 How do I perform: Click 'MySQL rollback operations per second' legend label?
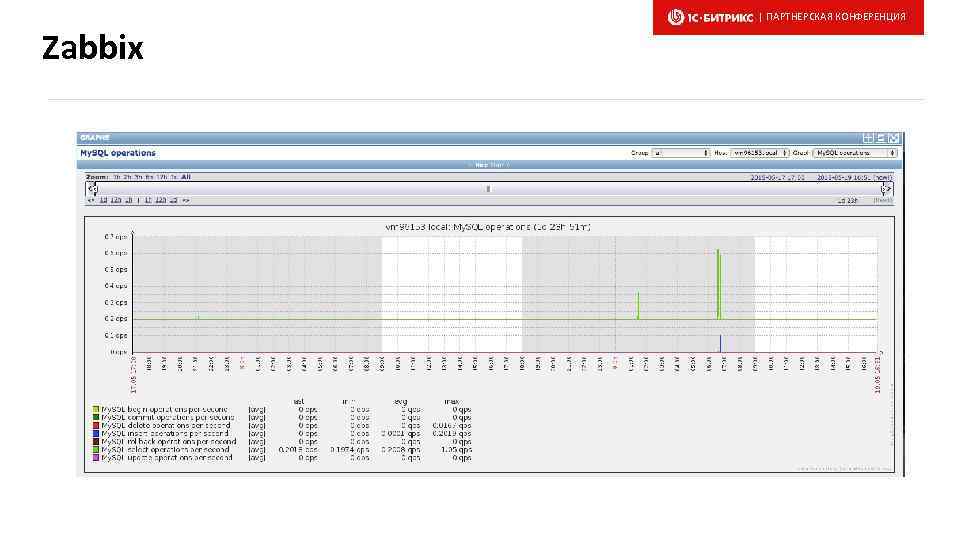(x=169, y=441)
